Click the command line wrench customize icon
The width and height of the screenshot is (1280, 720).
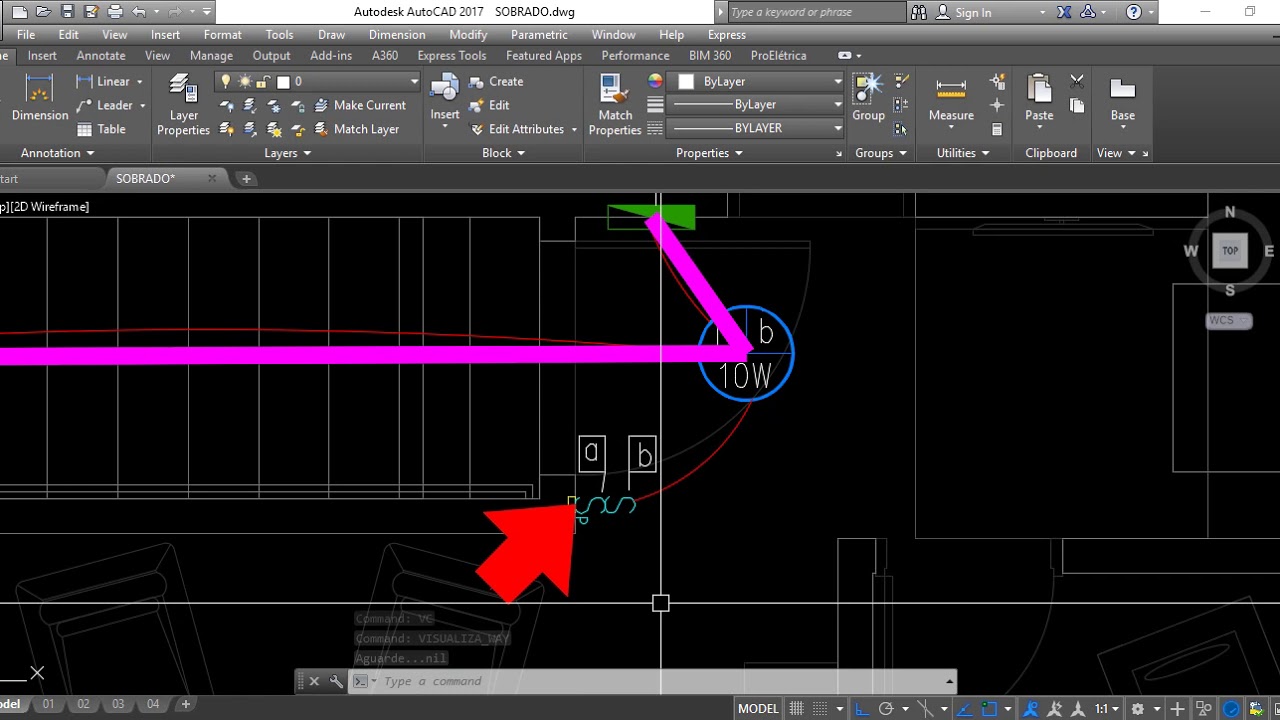(x=336, y=681)
